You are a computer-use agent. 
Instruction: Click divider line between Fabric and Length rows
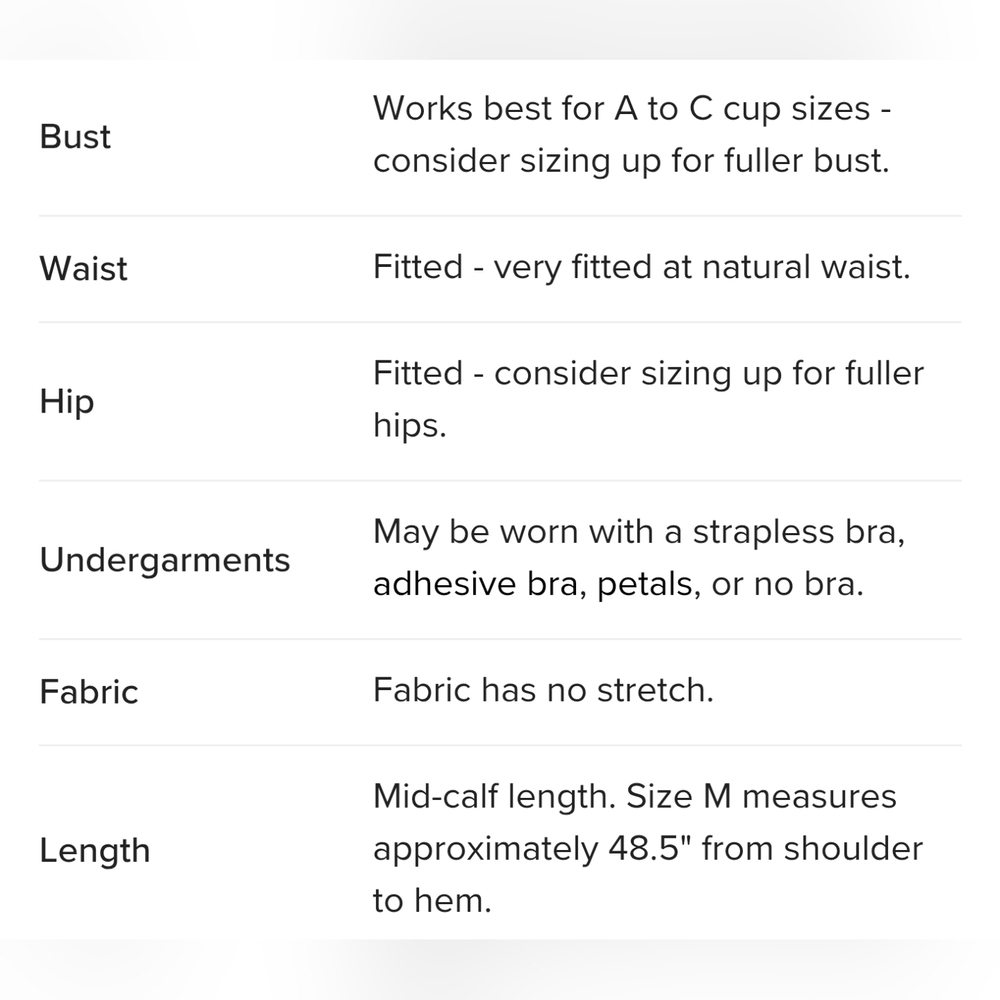pos(500,745)
